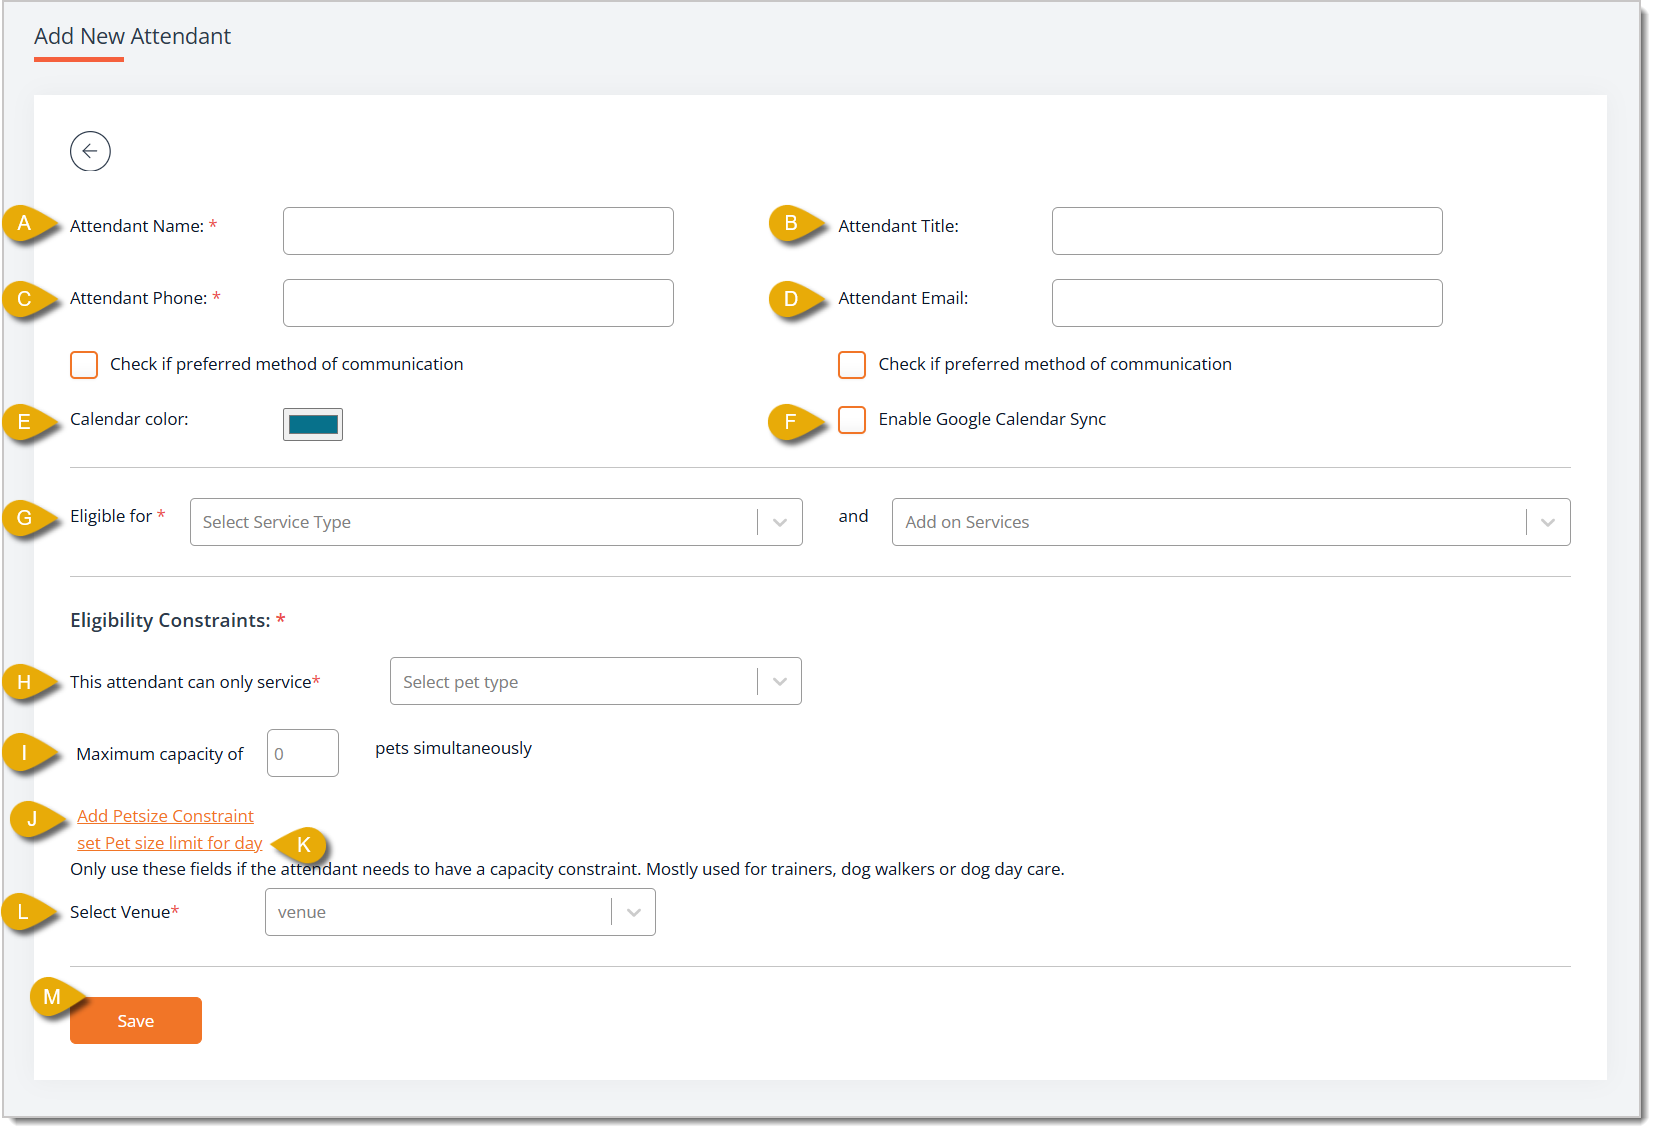This screenshot has width=1656, height=1133.
Task: Go back using the circled arrow icon
Action: (x=90, y=151)
